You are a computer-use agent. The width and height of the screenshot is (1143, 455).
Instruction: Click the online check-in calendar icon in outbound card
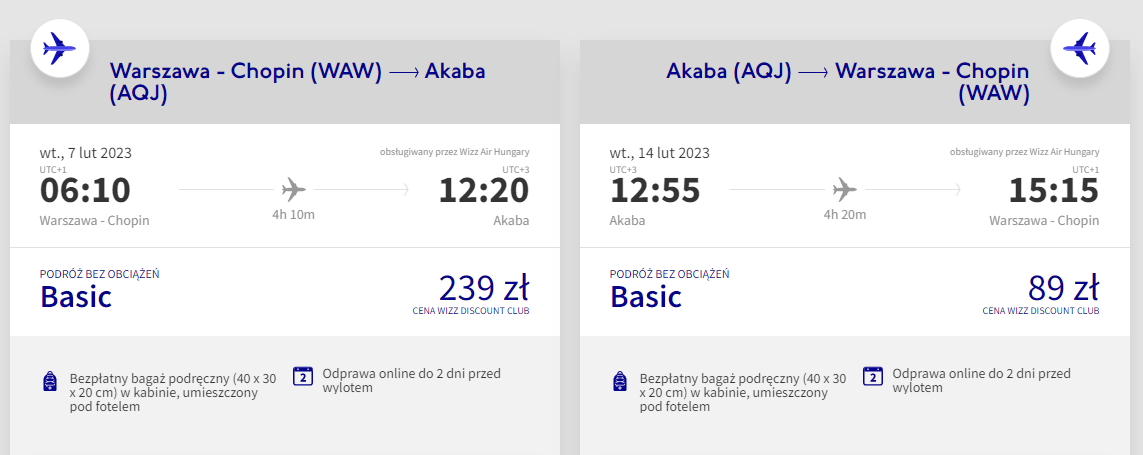tap(303, 376)
